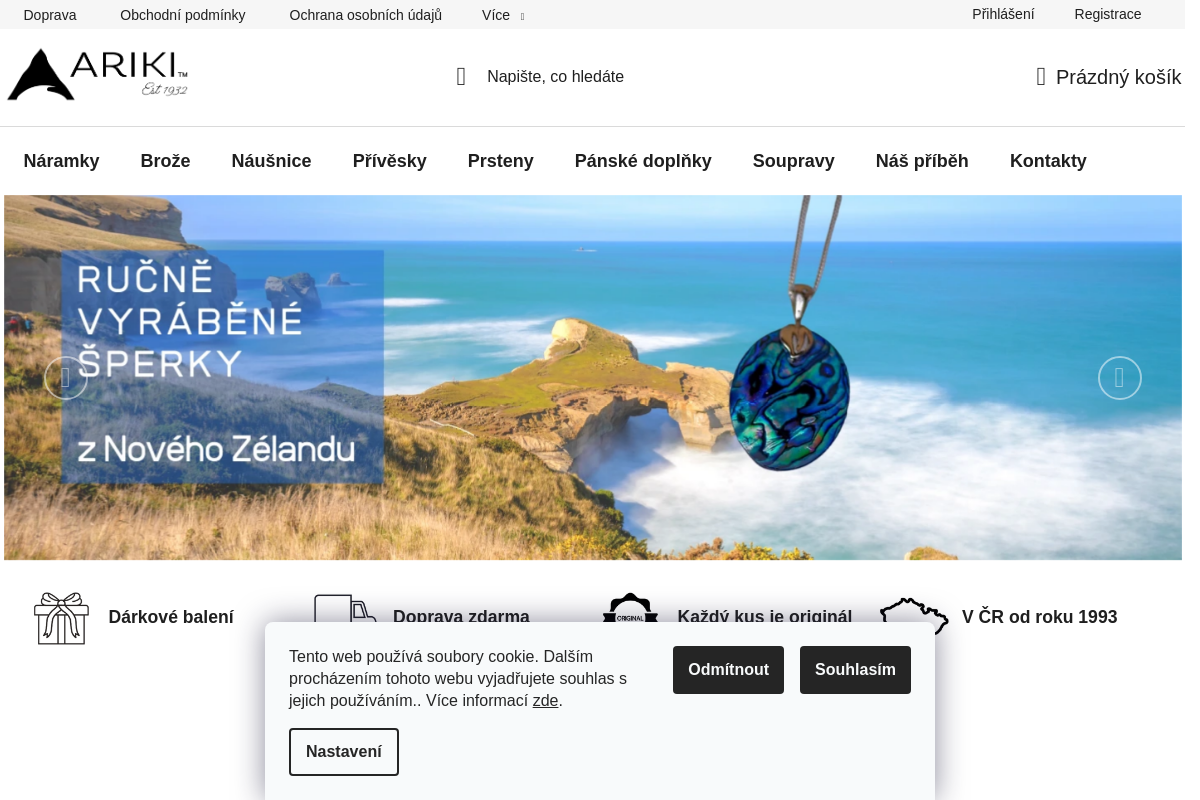Click the gift box Dárkové balení icon
This screenshot has width=1200, height=800.
pos(61,618)
